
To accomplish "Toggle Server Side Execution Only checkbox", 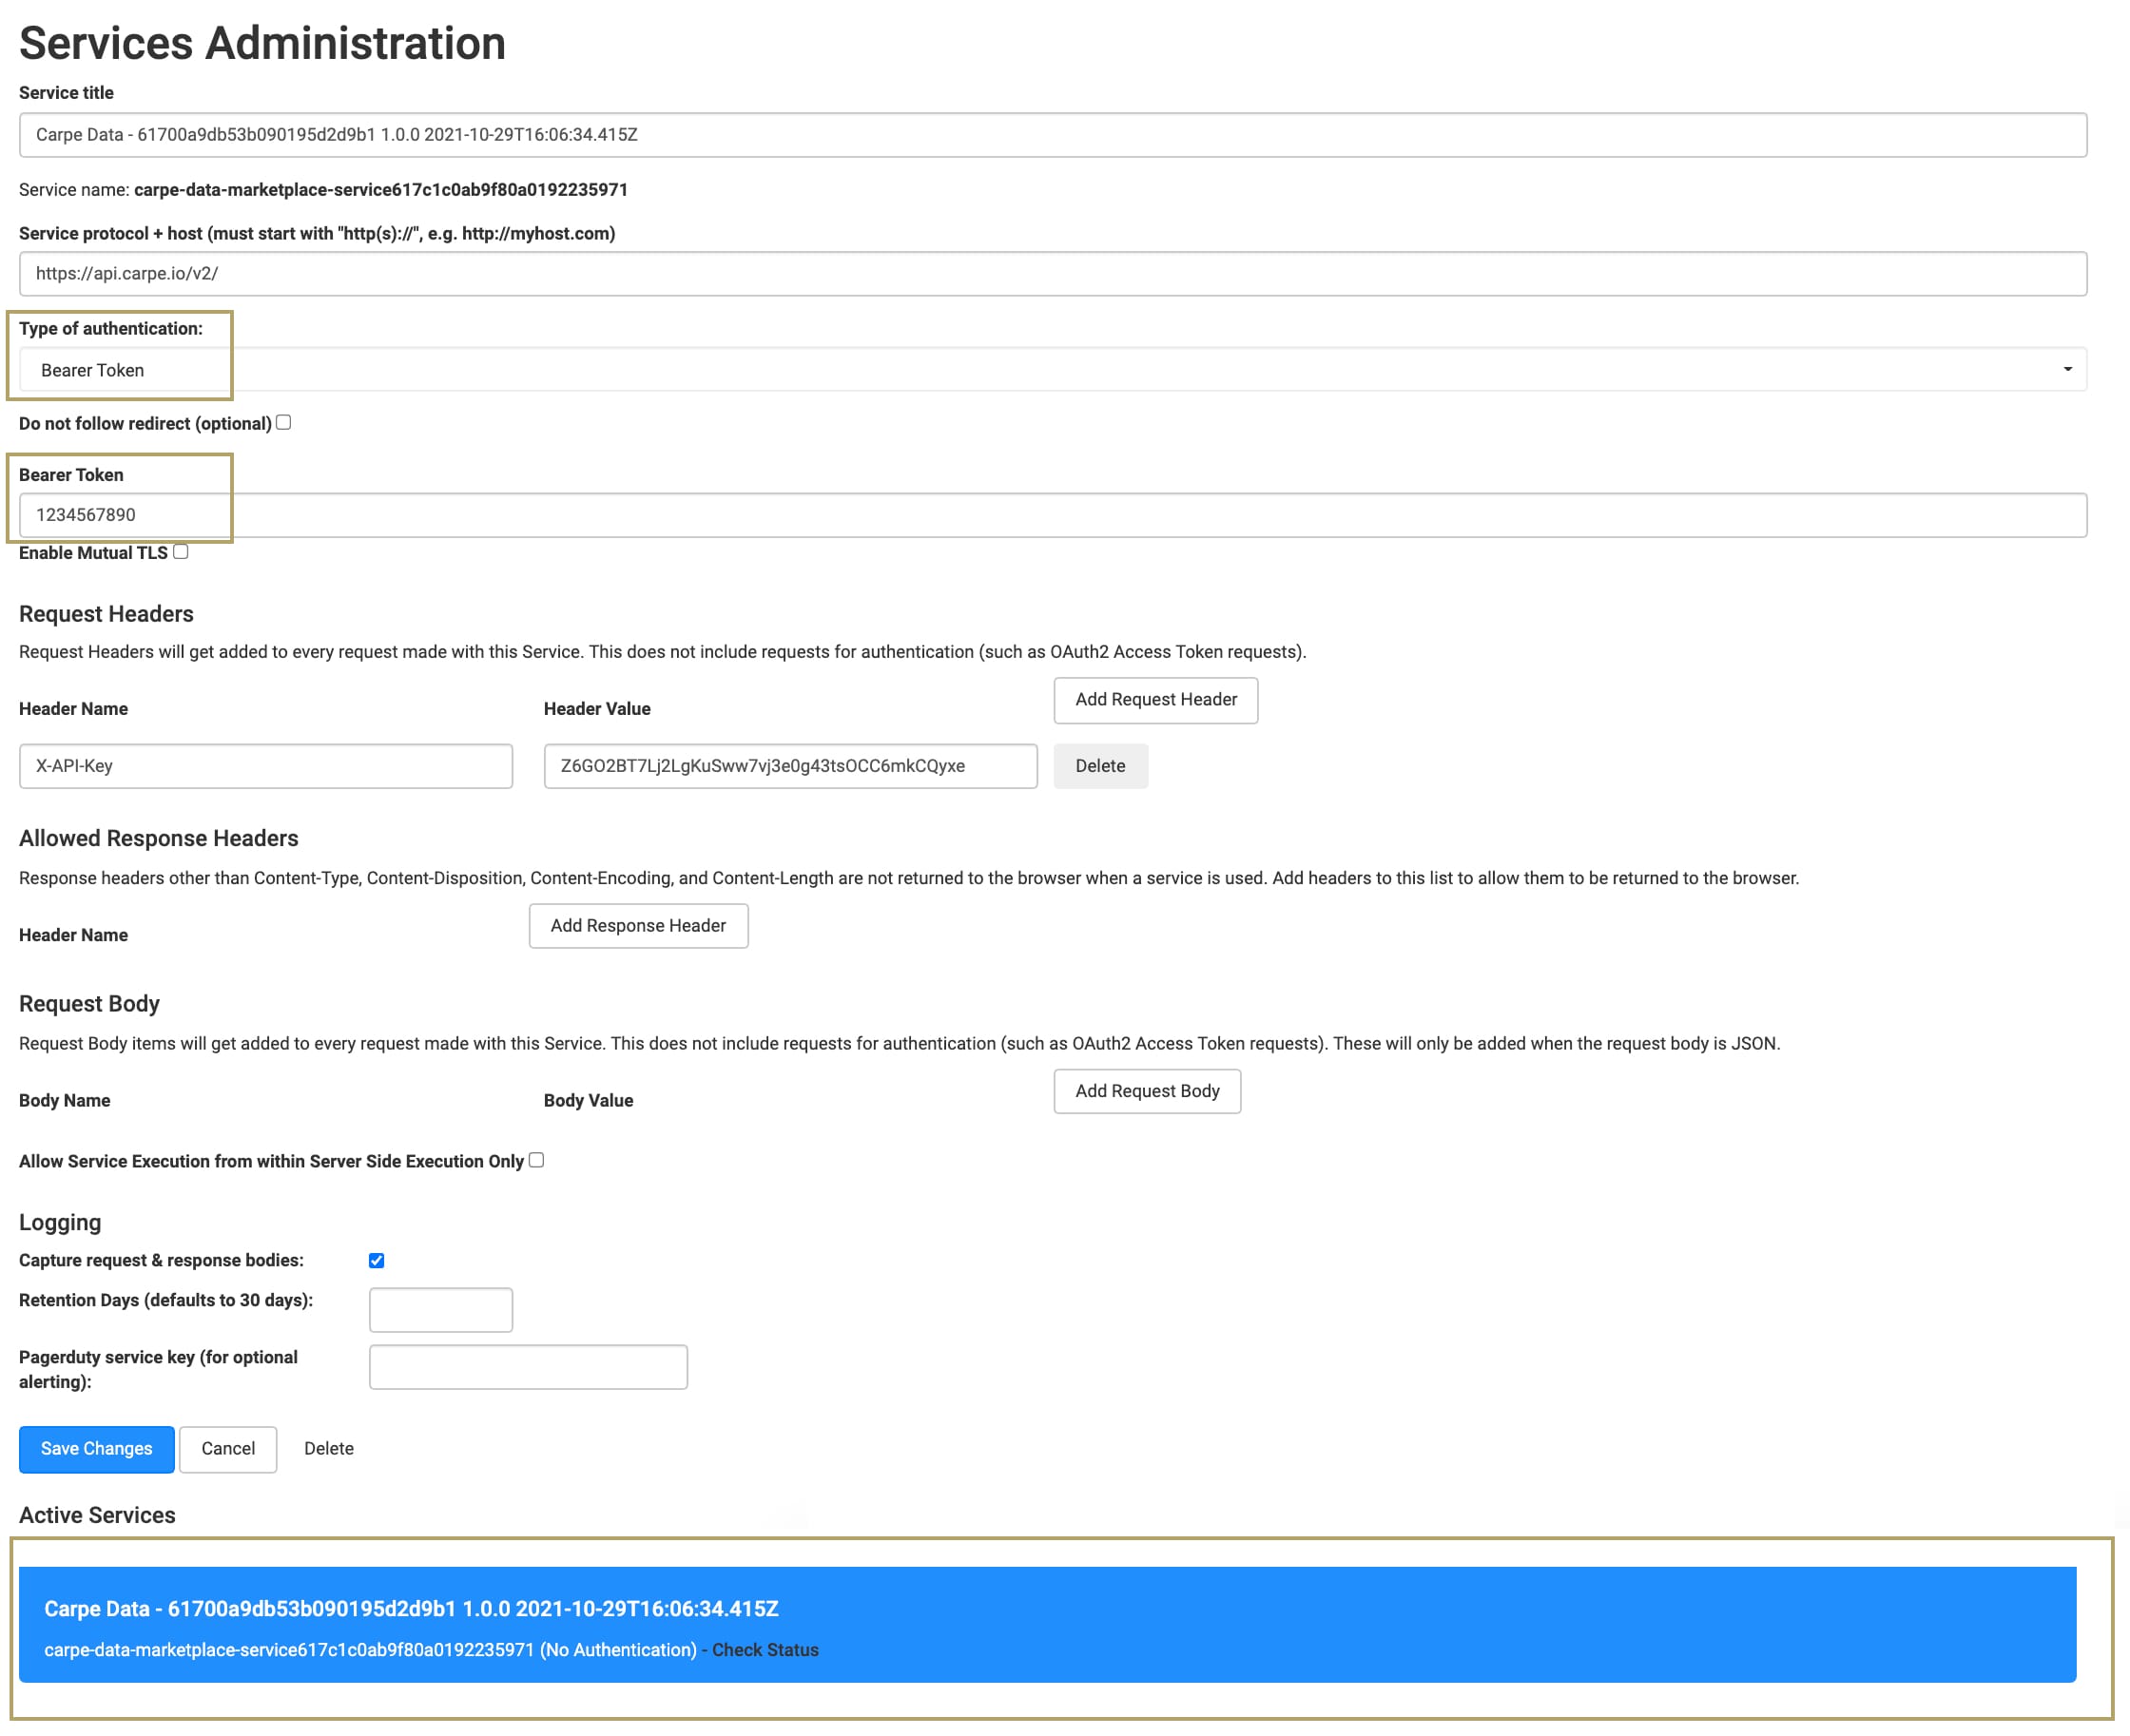I will tap(537, 1160).
